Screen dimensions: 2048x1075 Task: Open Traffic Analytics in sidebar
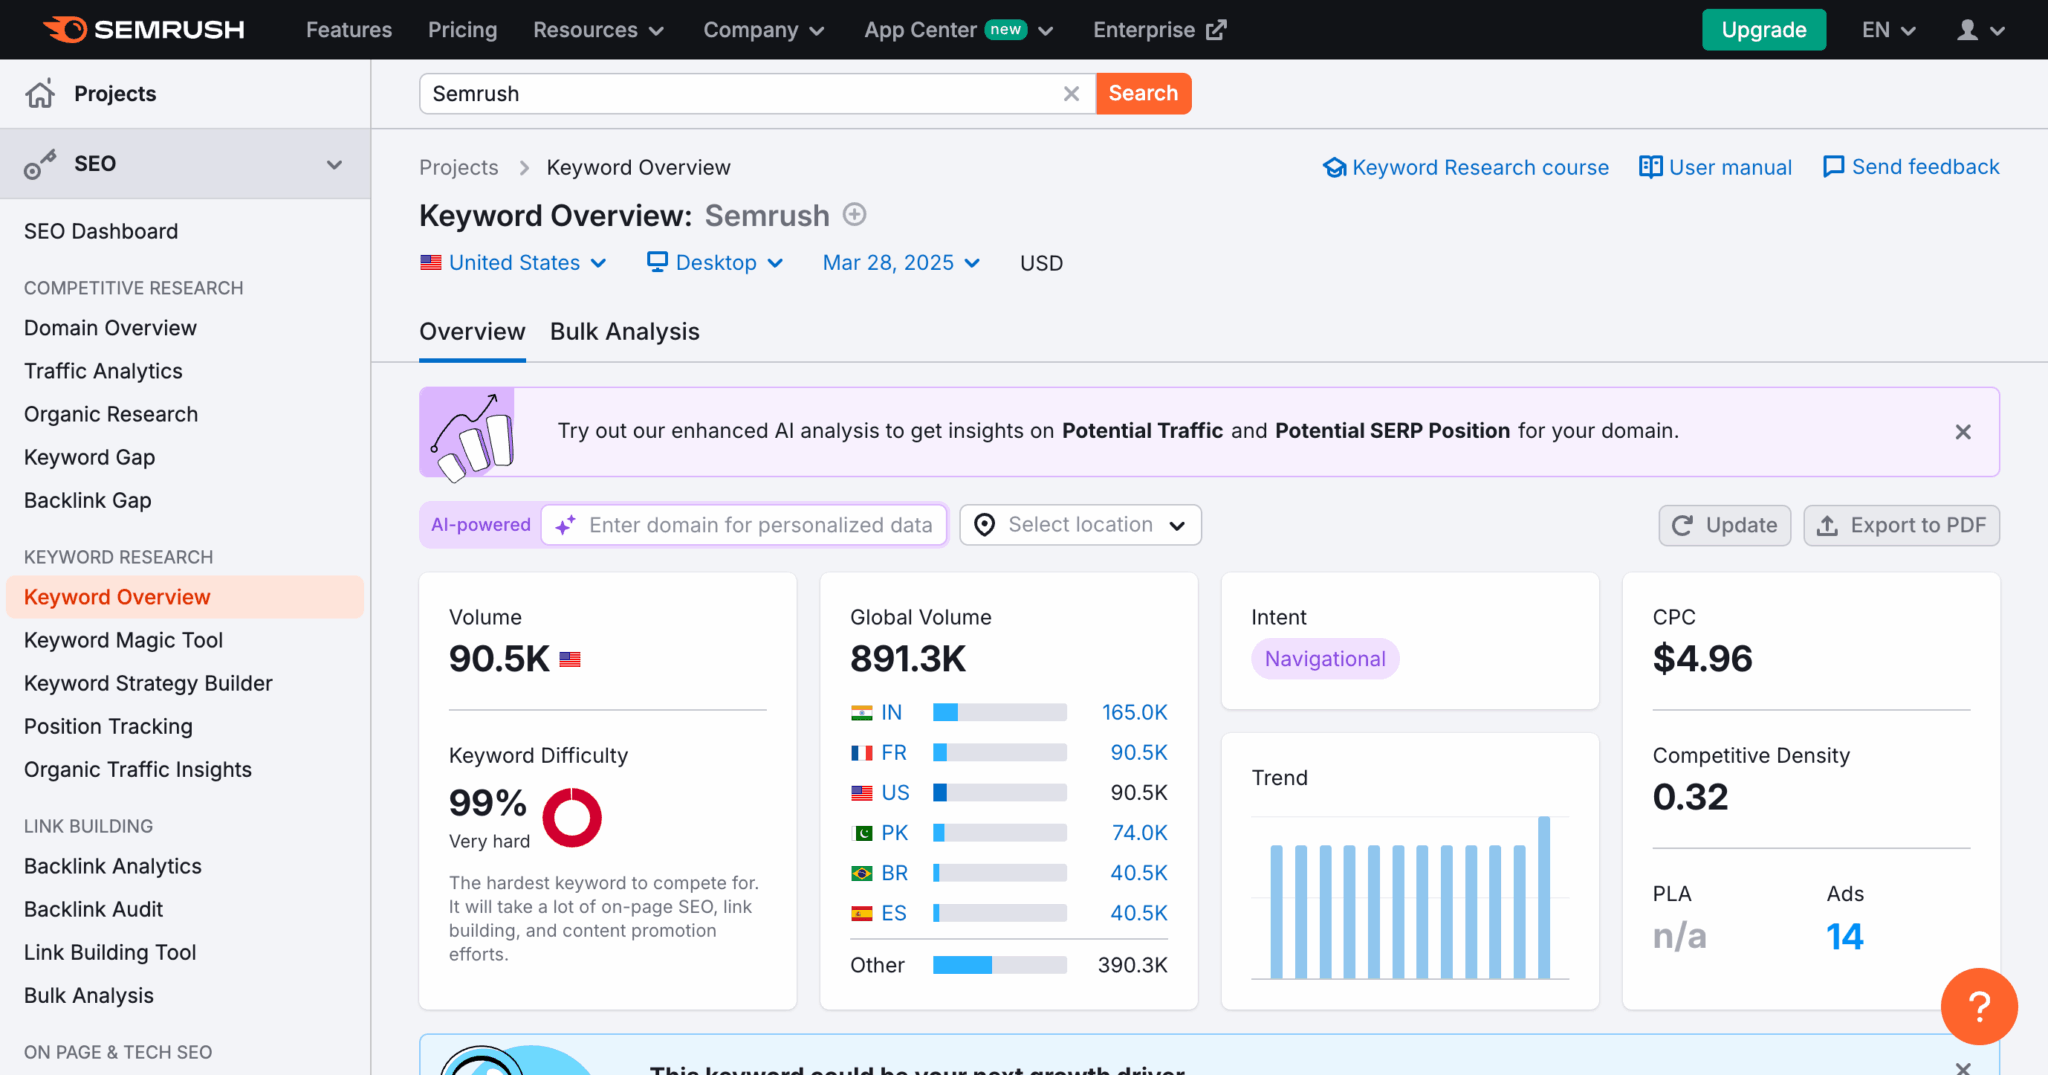click(103, 371)
